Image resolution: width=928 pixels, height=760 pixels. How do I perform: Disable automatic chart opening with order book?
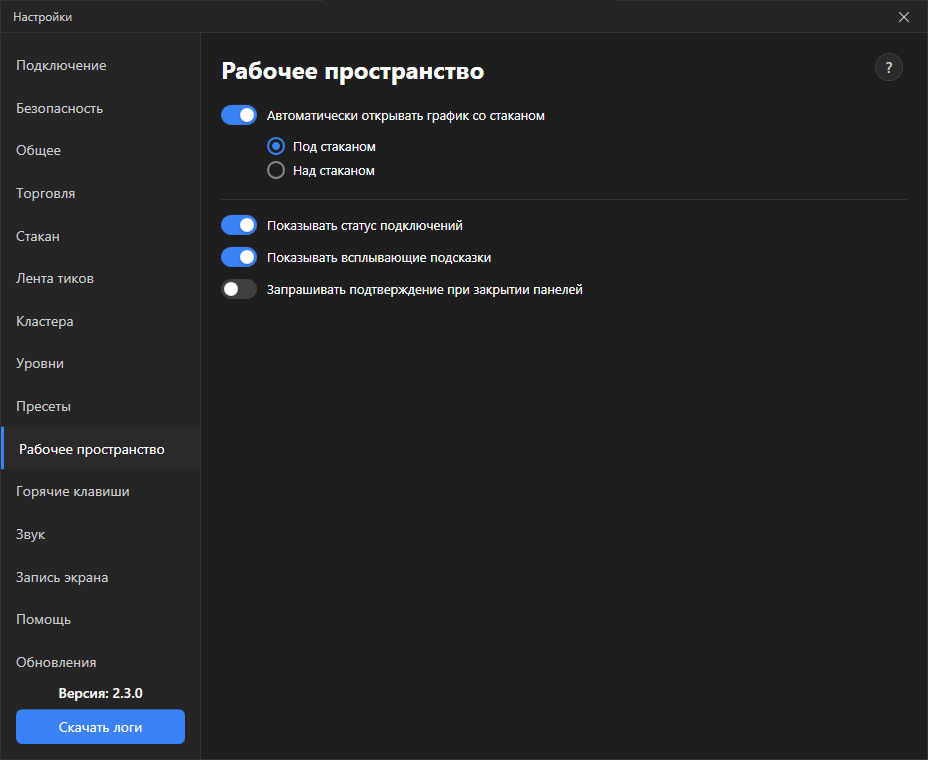pyautogui.click(x=239, y=115)
